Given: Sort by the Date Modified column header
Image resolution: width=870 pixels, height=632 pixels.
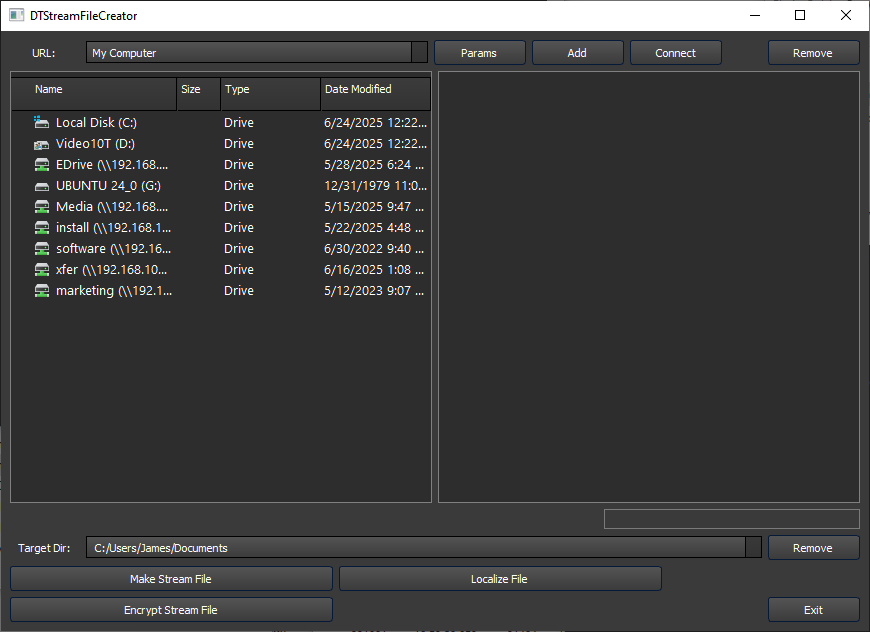Looking at the screenshot, I should coord(376,94).
